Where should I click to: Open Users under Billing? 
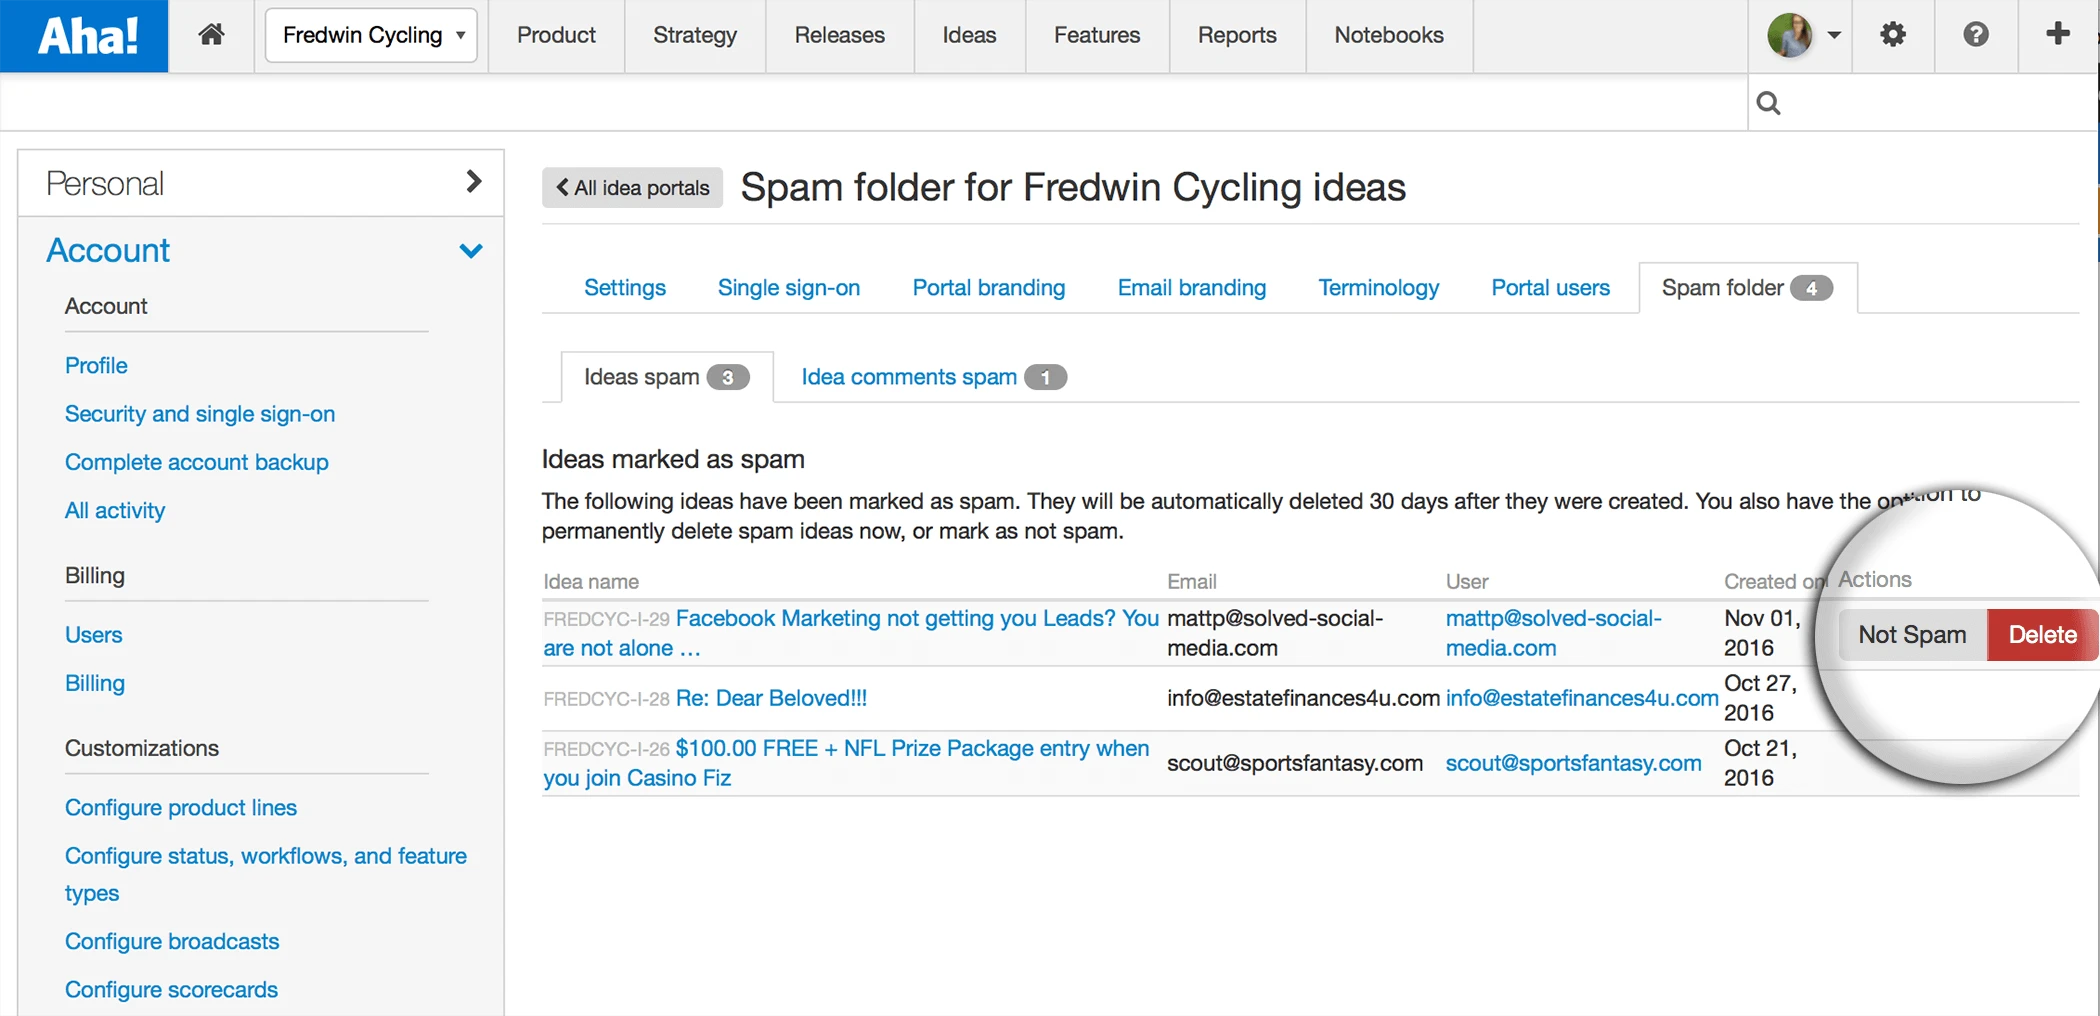94,635
